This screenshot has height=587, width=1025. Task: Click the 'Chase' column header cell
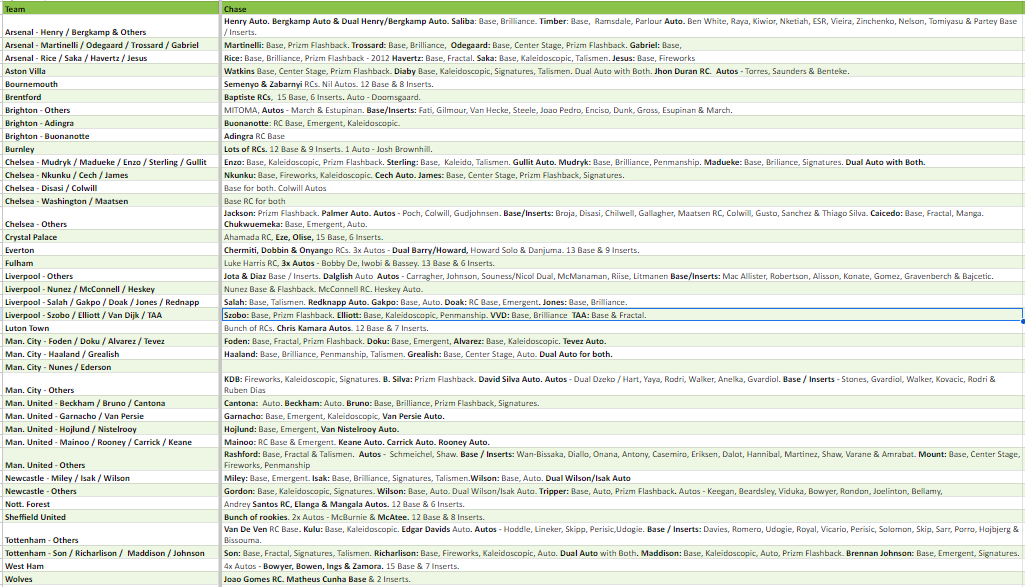coord(620,9)
